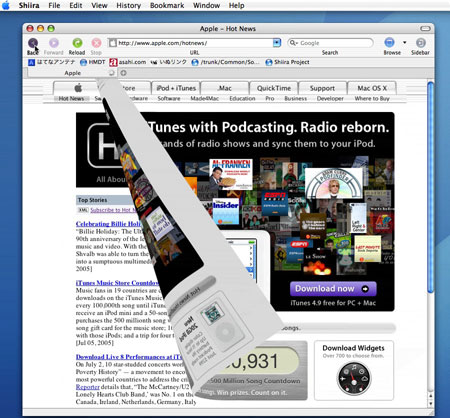Open the Shiira application menu
The width and height of the screenshot is (450, 418).
point(29,5)
